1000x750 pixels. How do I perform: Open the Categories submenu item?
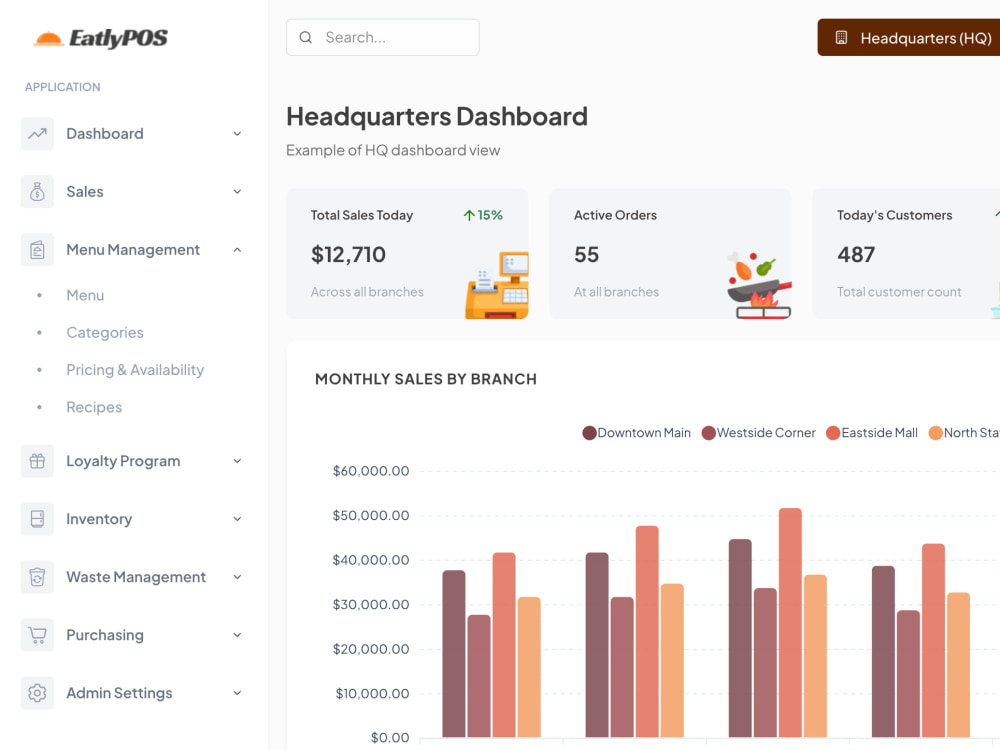(105, 332)
